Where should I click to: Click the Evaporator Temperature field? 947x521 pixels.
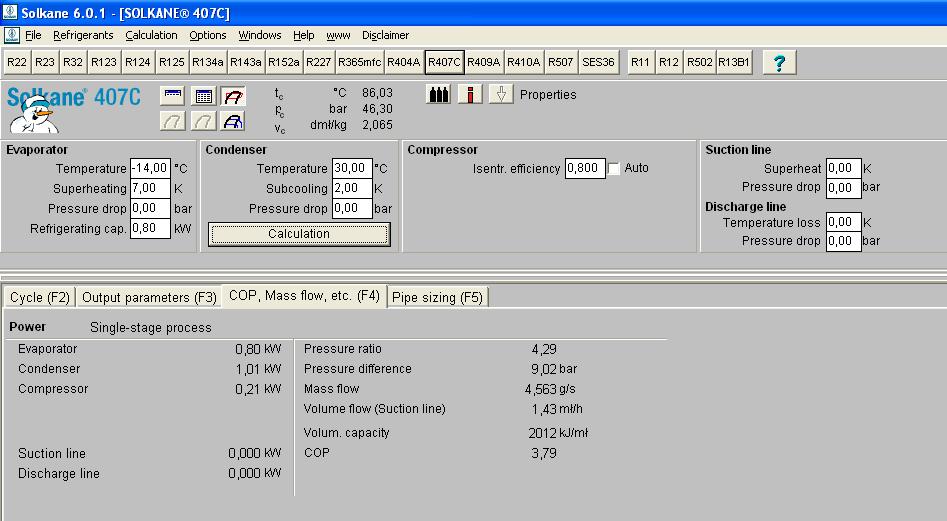pos(150,168)
